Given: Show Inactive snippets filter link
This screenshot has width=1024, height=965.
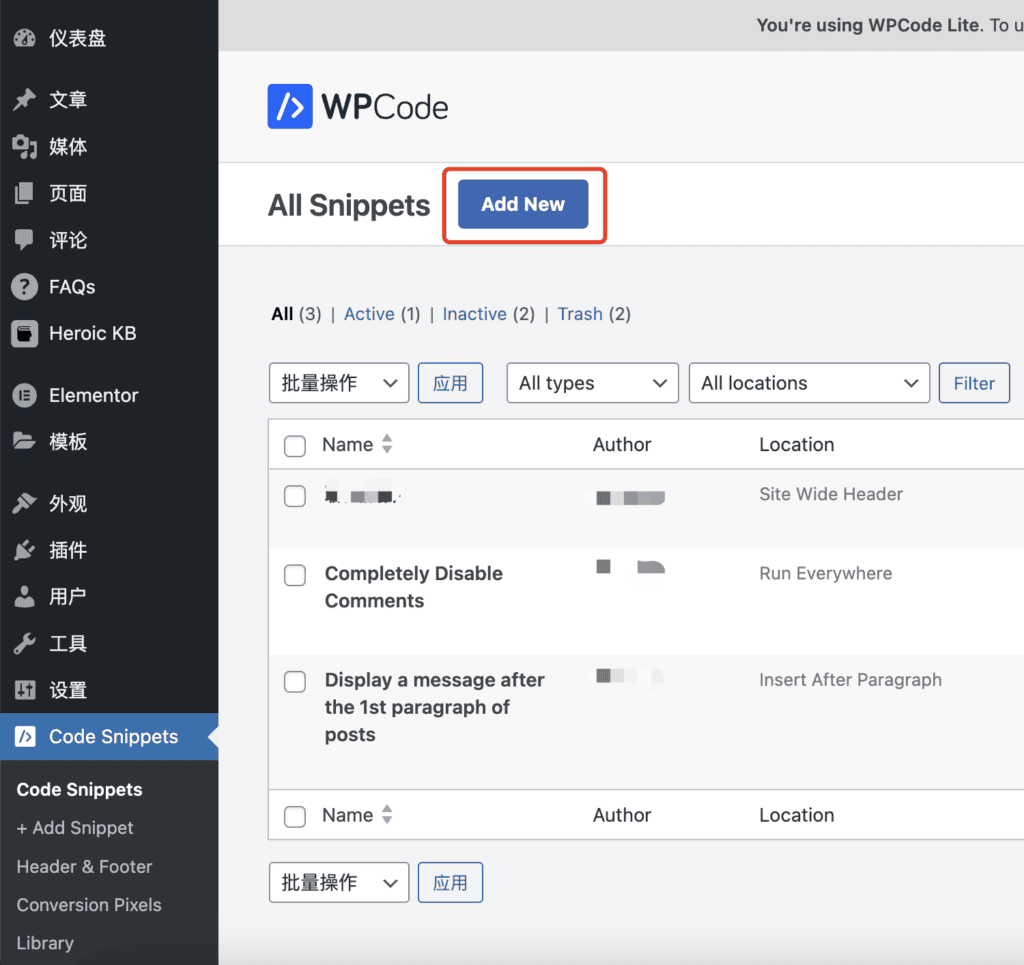Looking at the screenshot, I should coord(474,314).
